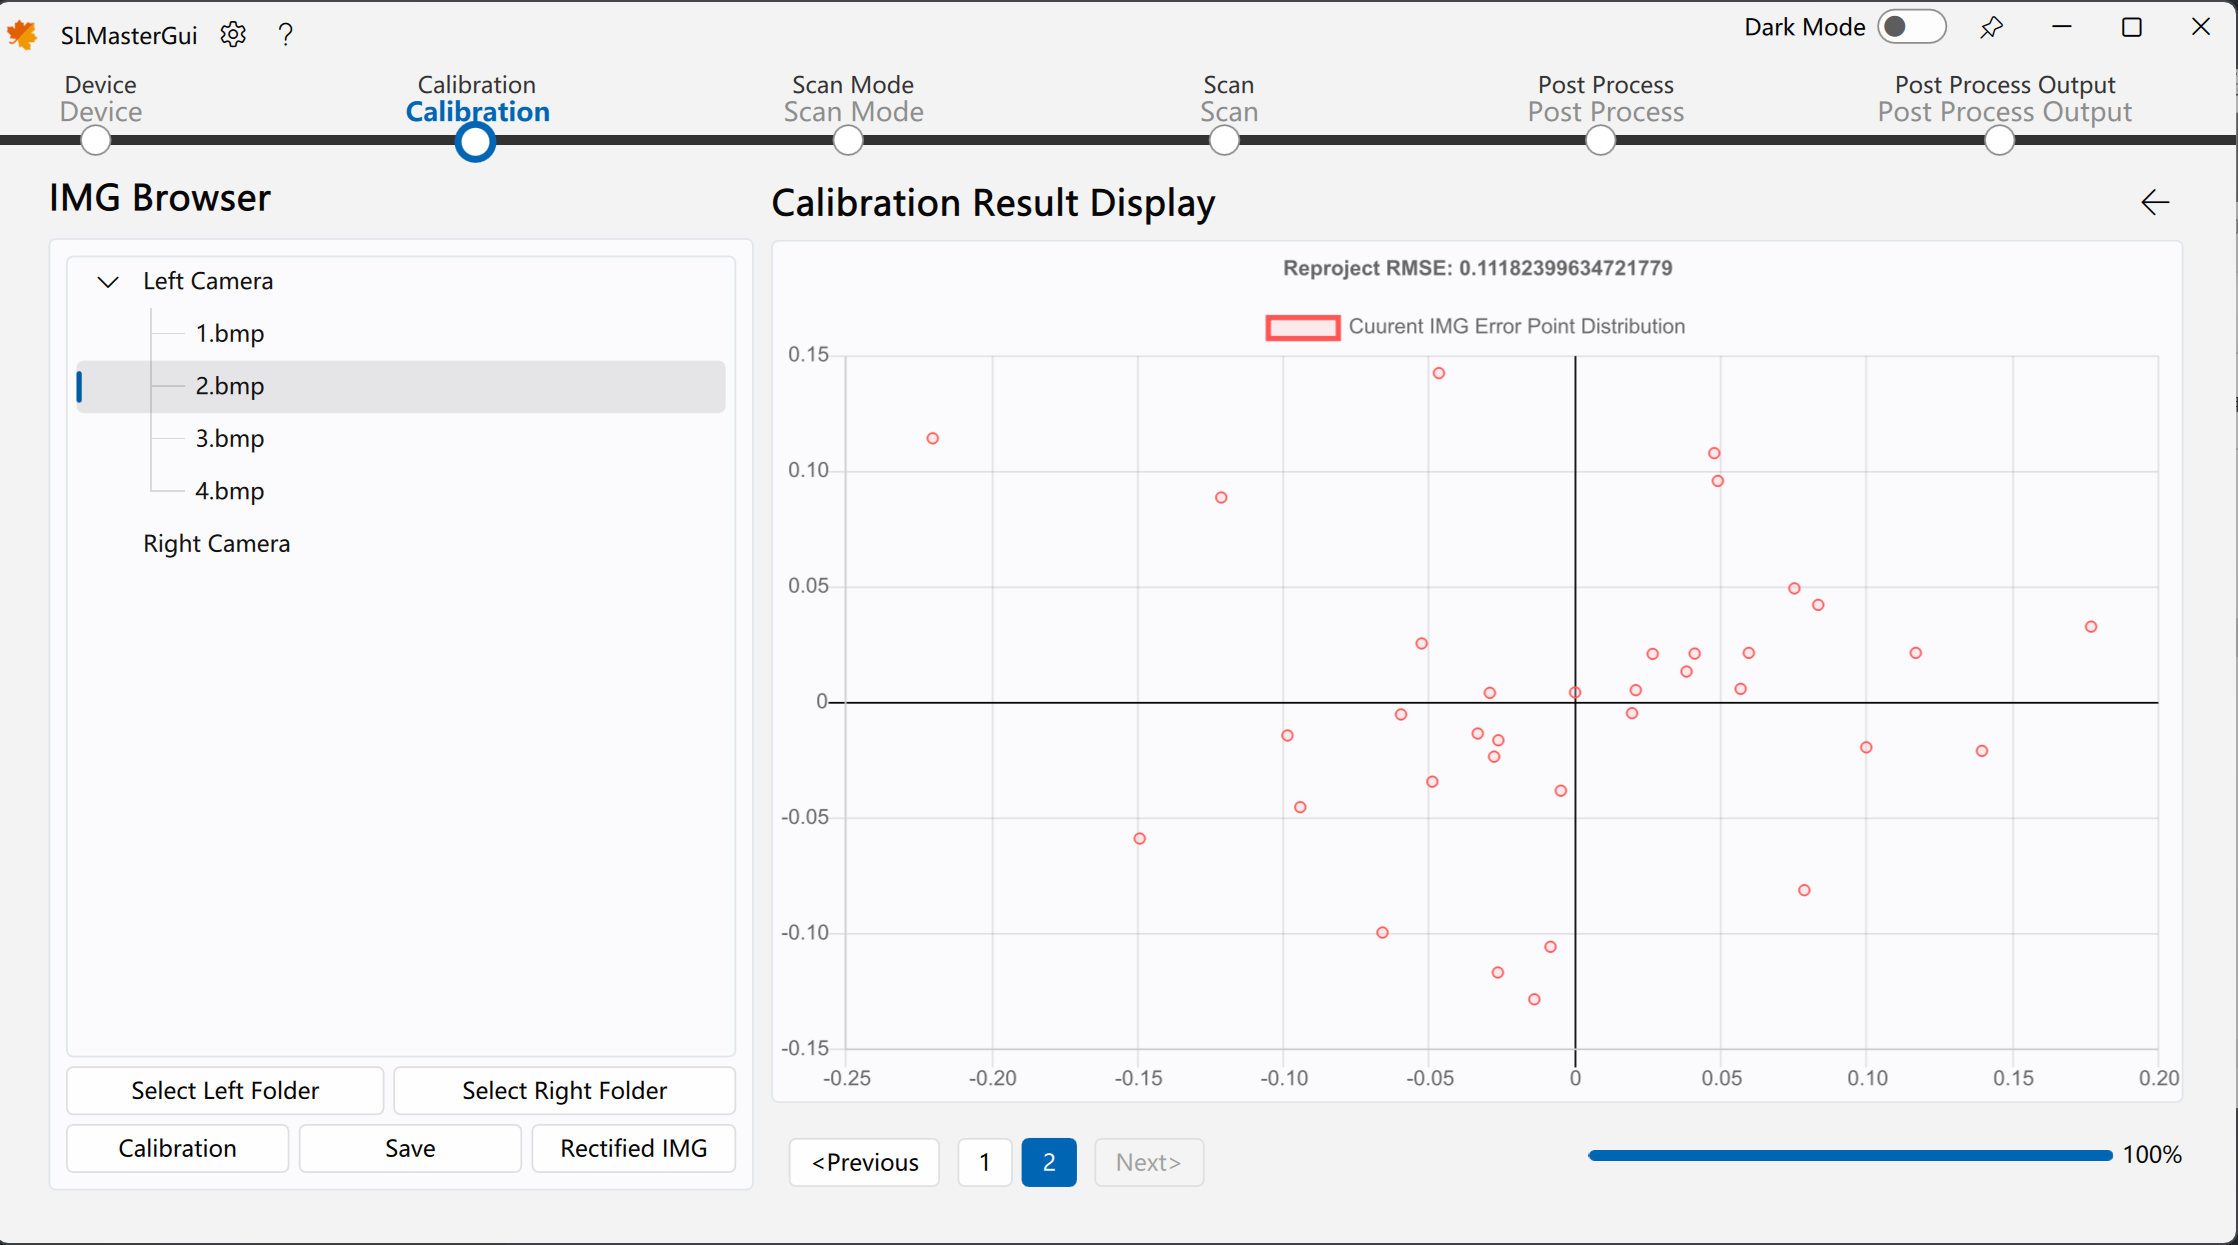
Task: Toggle the chart legend error distribution swatch
Action: [x=1302, y=327]
